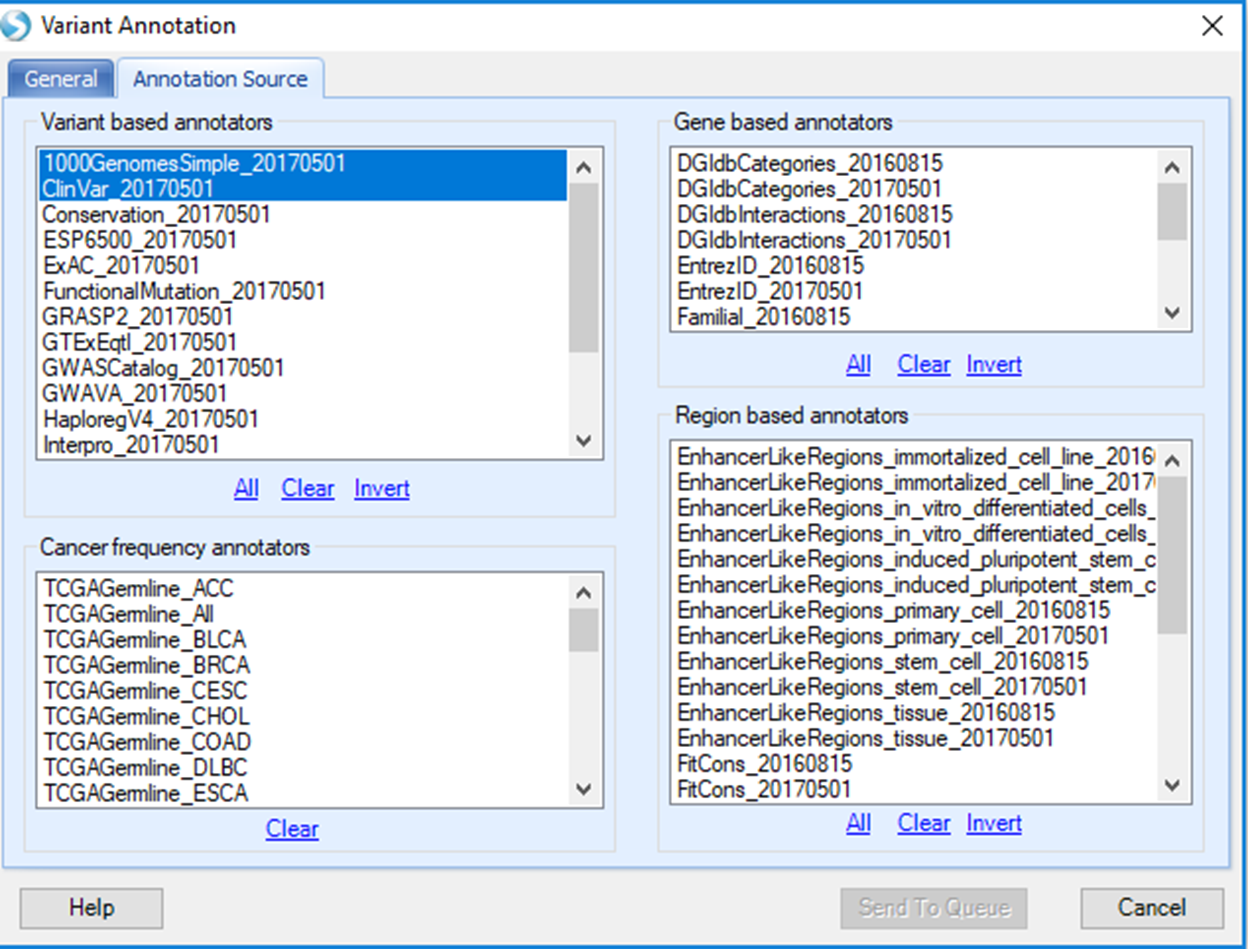Select HaploregV4_20170501 annotator
The image size is (1248, 949).
coord(303,419)
